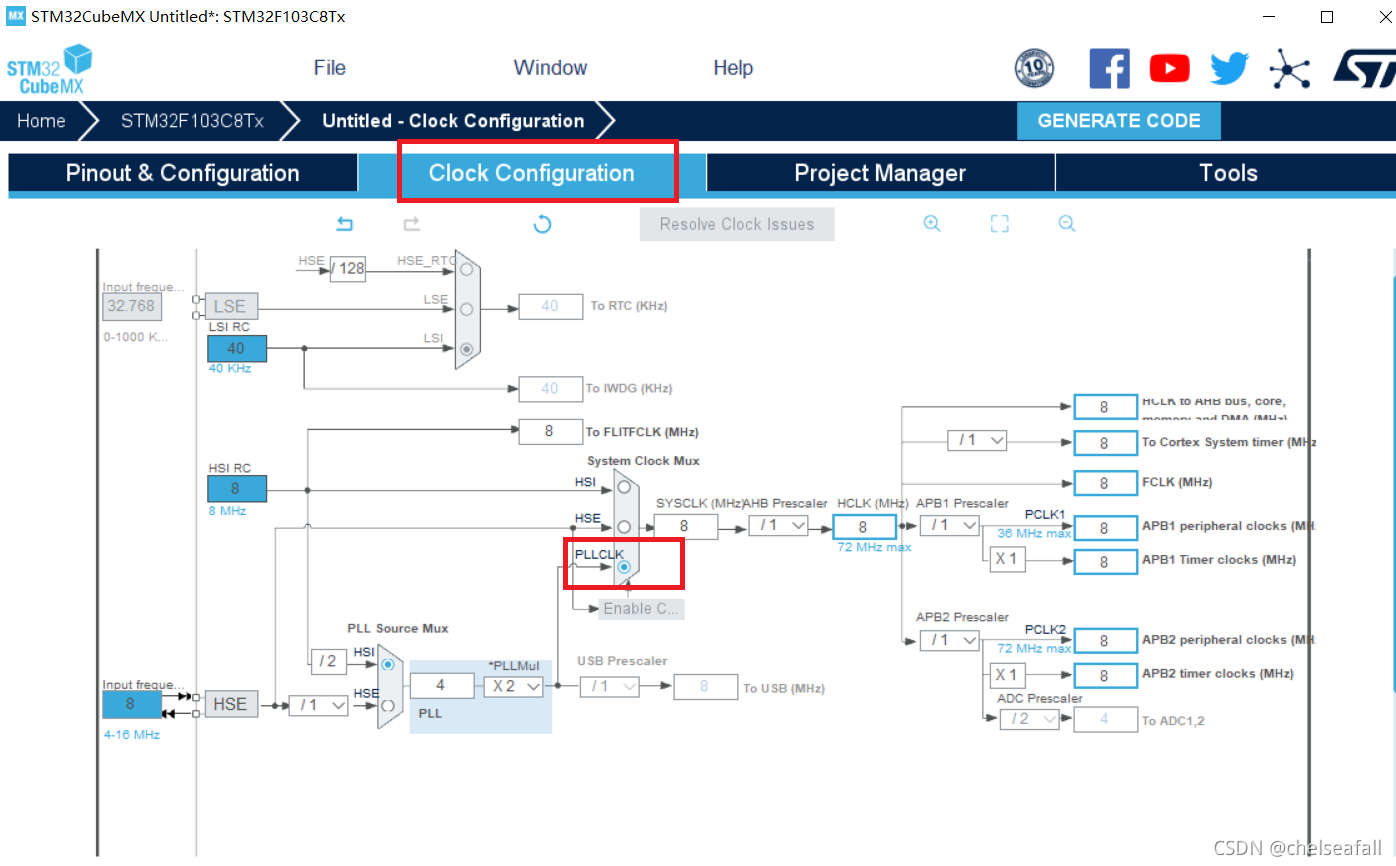The height and width of the screenshot is (866, 1396).
Task: Click the FCLK (MHz) value box
Action: click(x=1105, y=483)
